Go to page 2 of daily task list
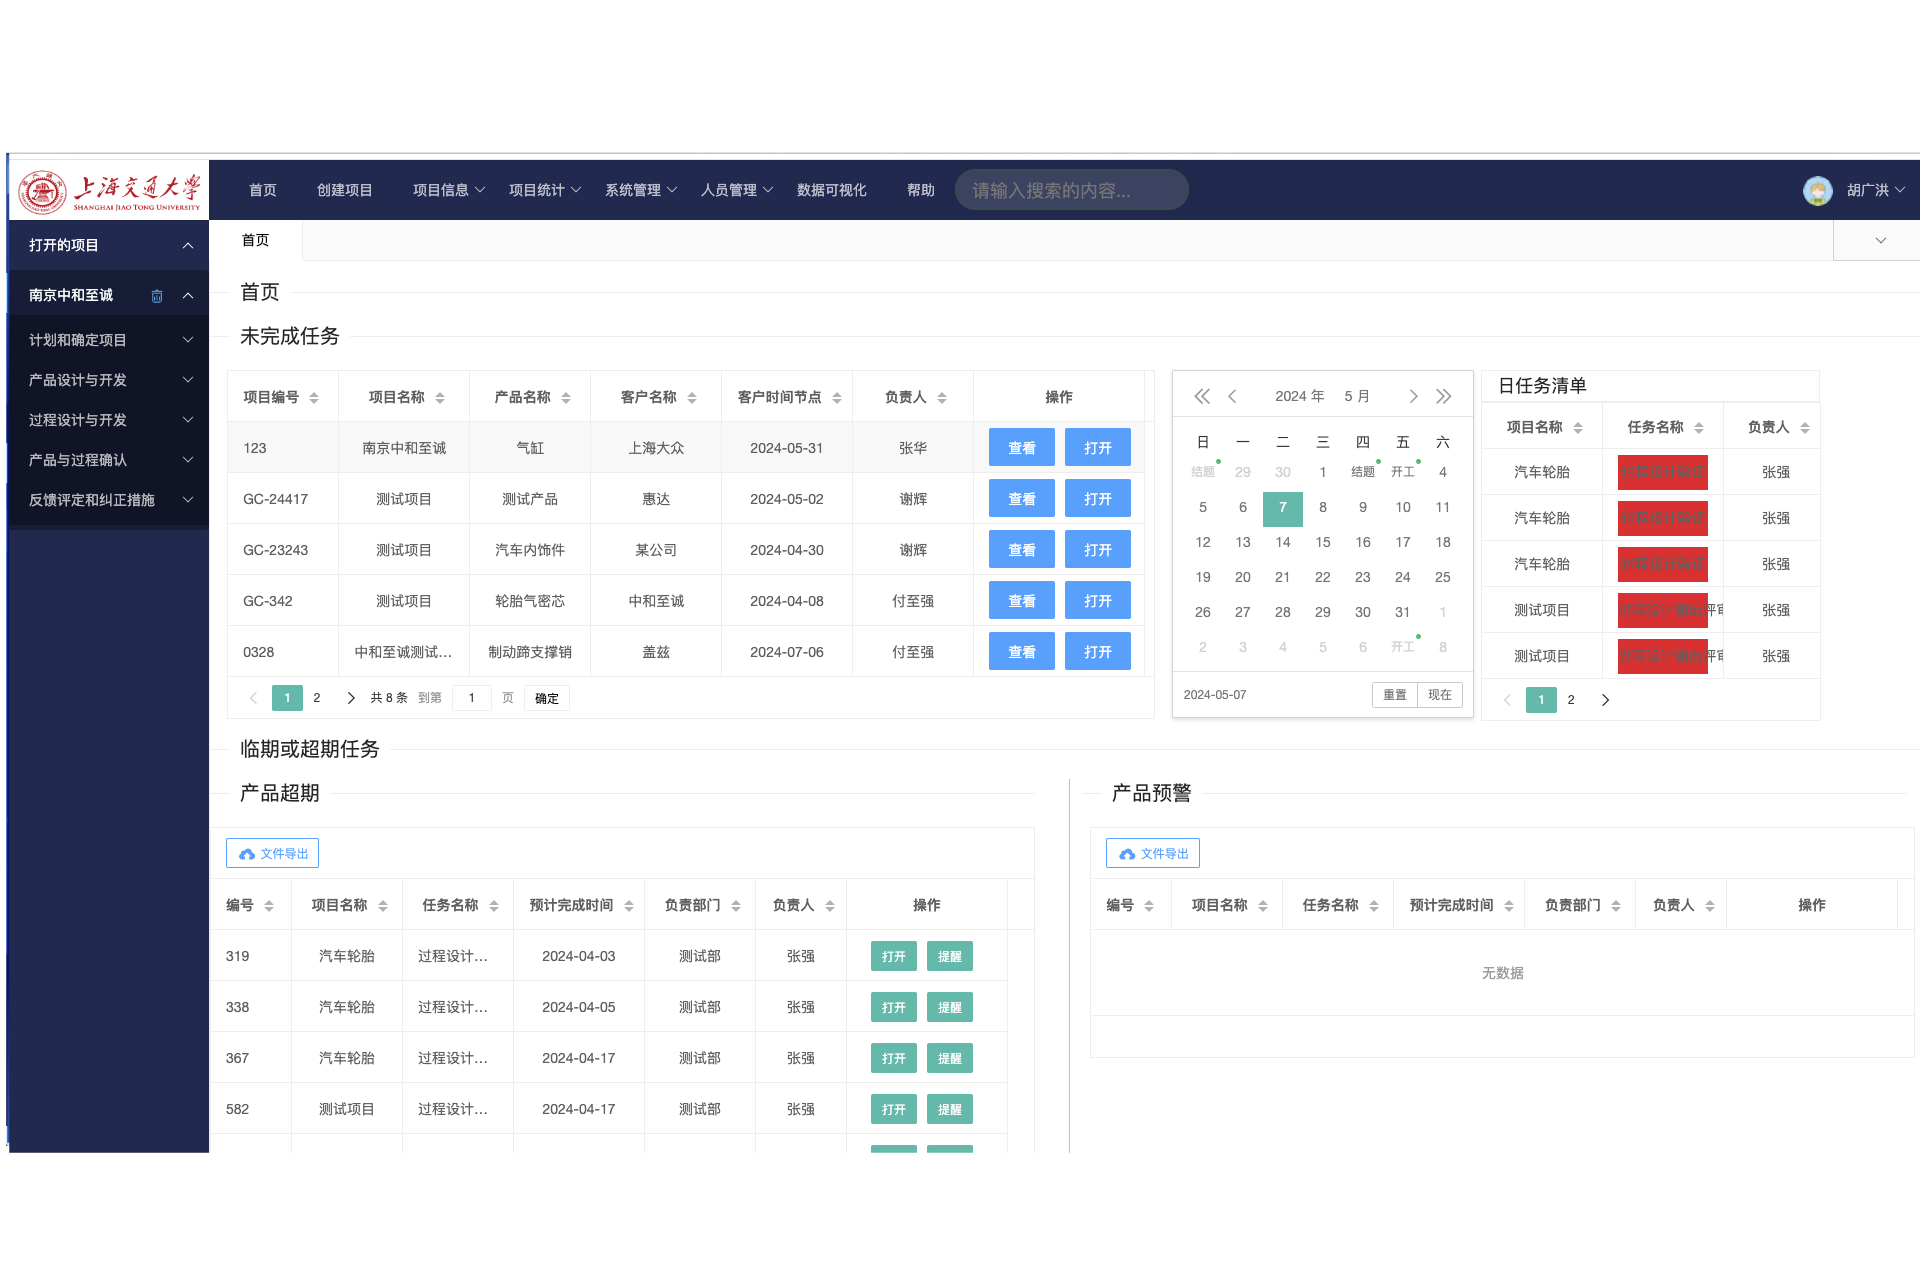Image resolution: width=1920 pixels, height=1280 pixels. click(x=1571, y=700)
